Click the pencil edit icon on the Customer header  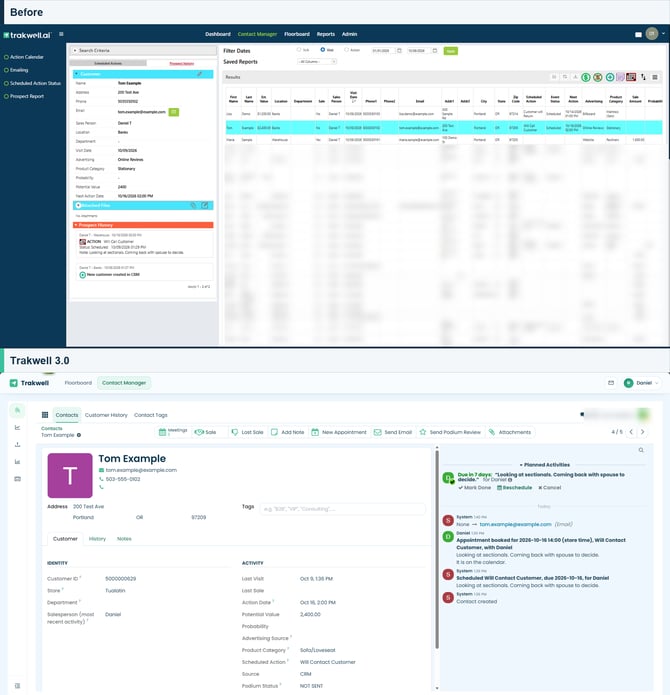click(x=200, y=74)
